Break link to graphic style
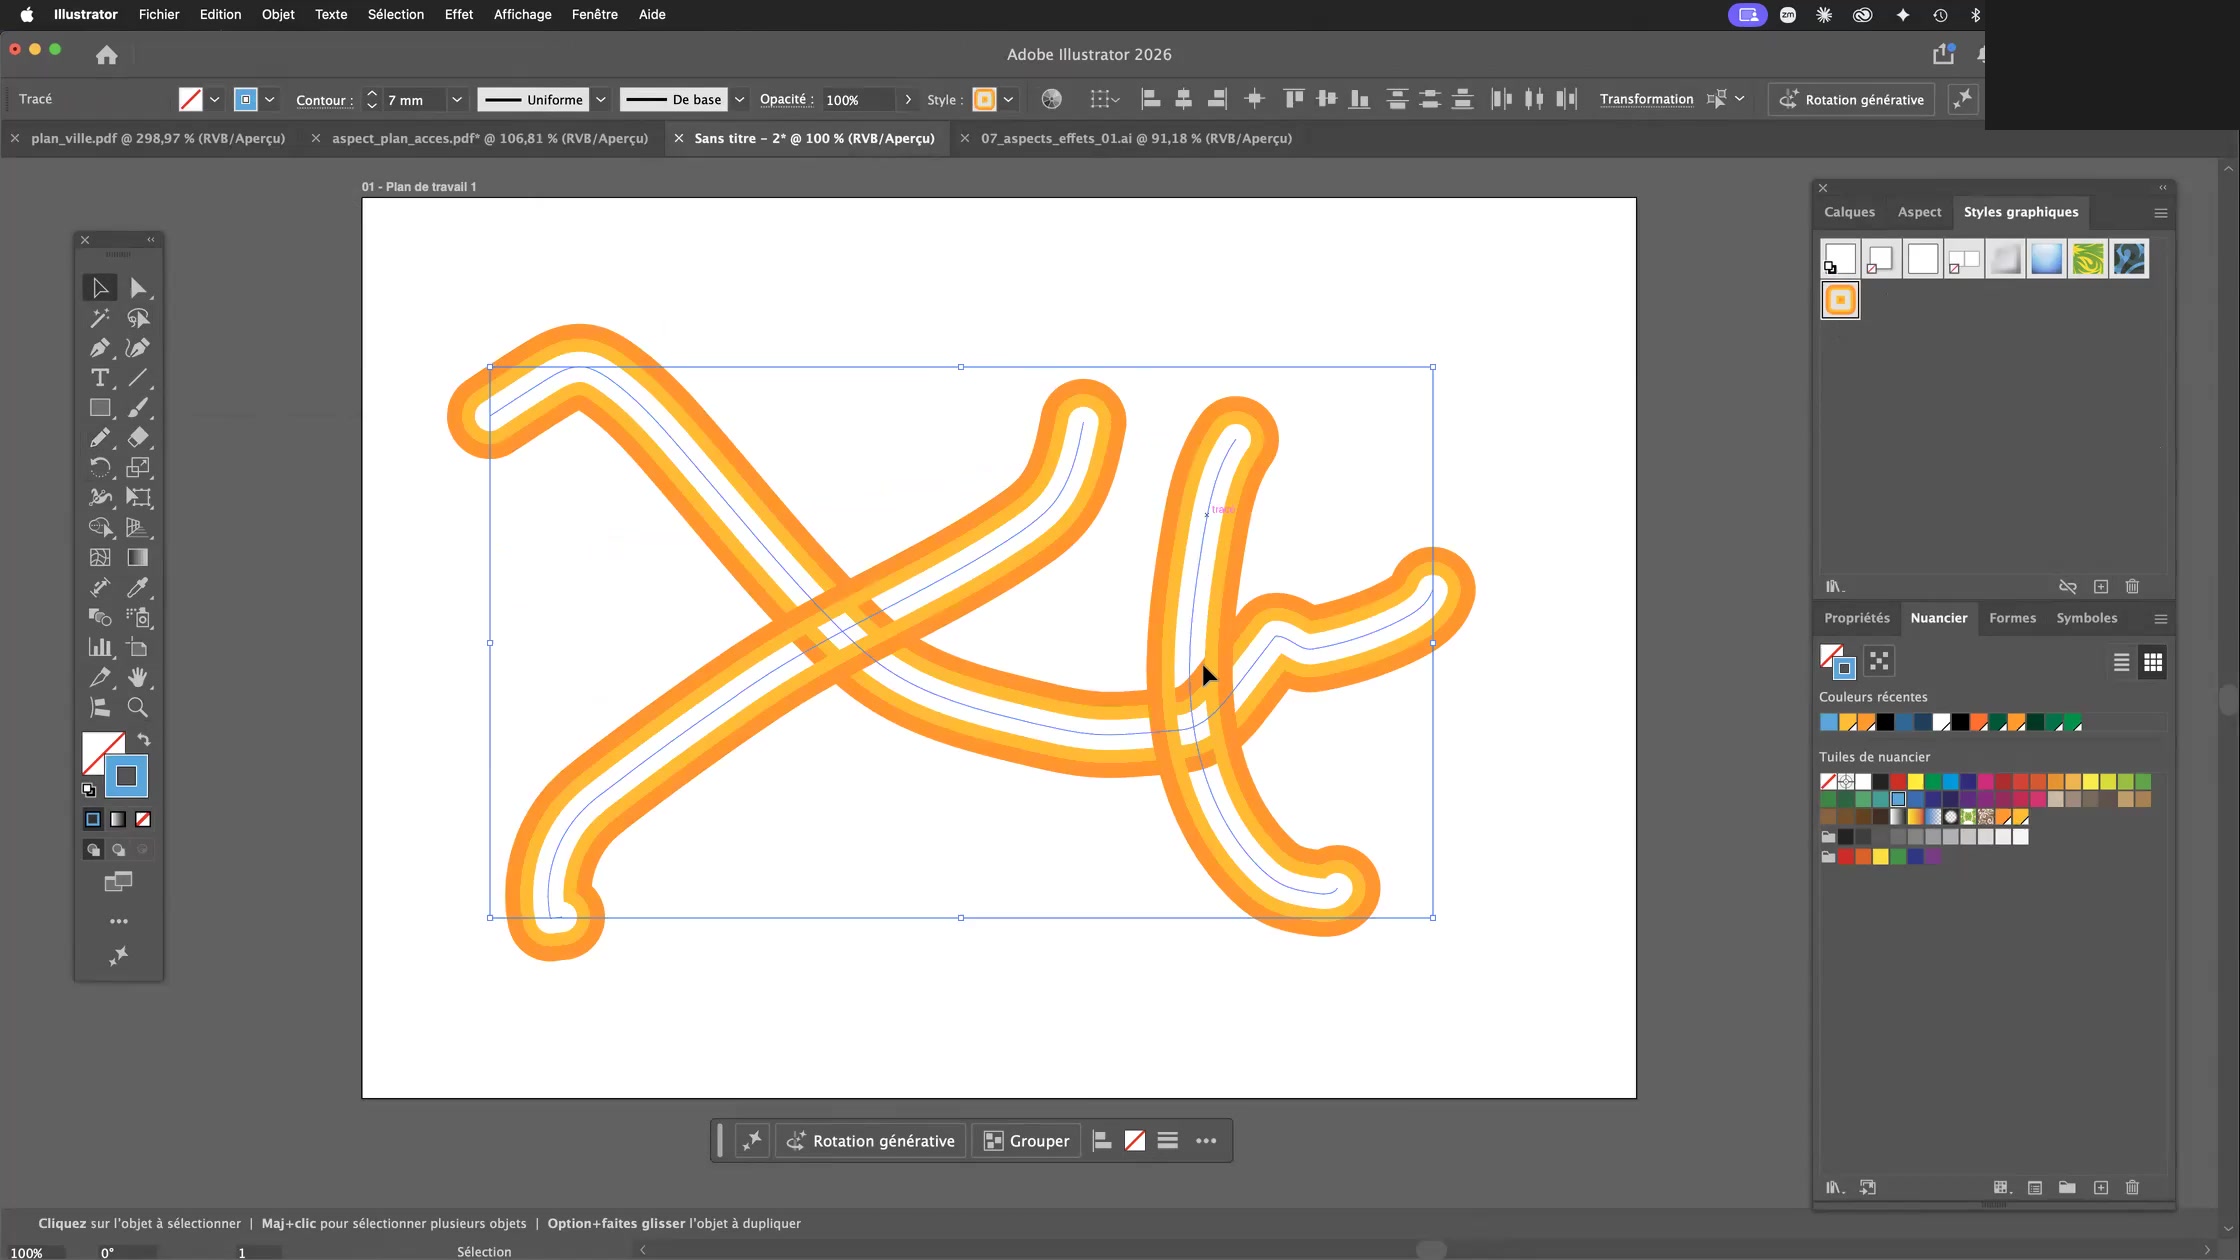Viewport: 2240px width, 1260px height. [2068, 587]
